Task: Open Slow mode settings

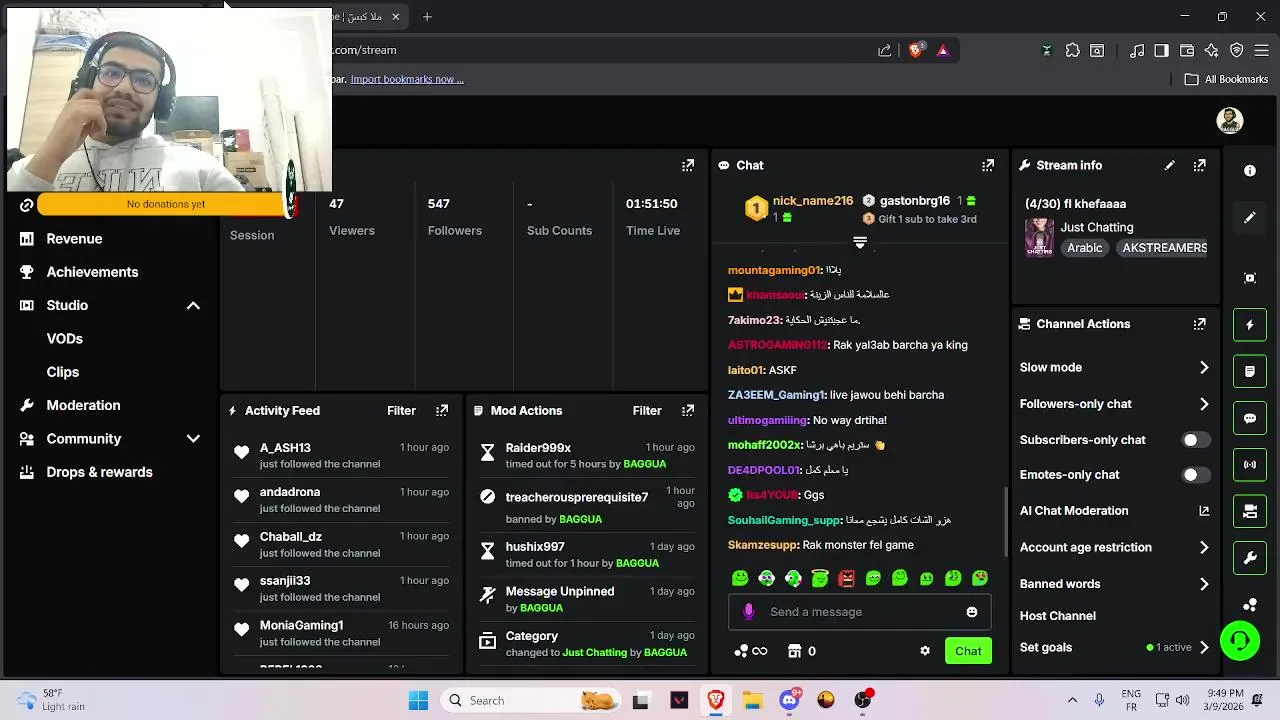Action: 1114,367
